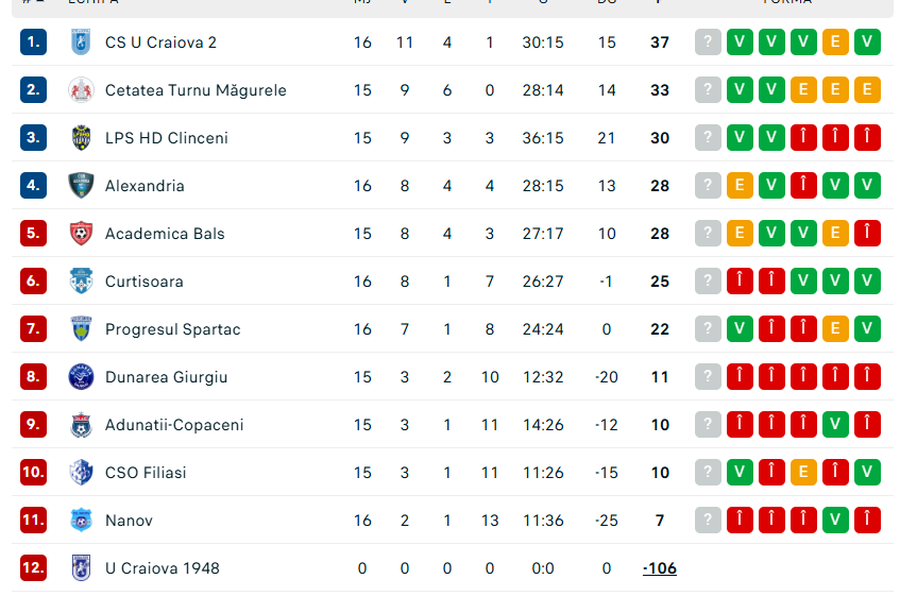
Task: Click the Cetatea Turnu Măgurele club crest
Action: coord(81,90)
